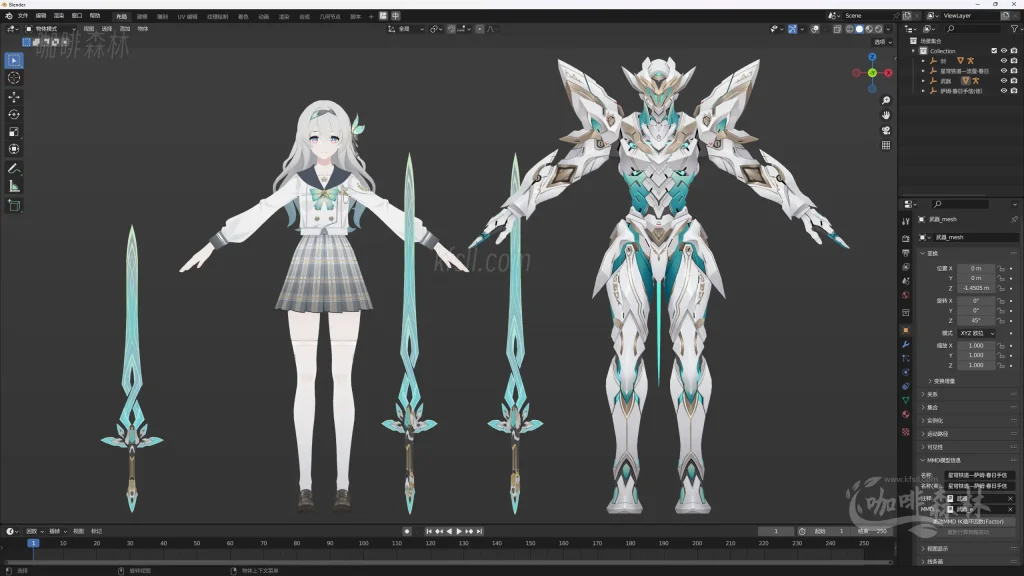Select the Add Cube tool
Viewport: 1024px width, 576px height.
pyautogui.click(x=14, y=206)
